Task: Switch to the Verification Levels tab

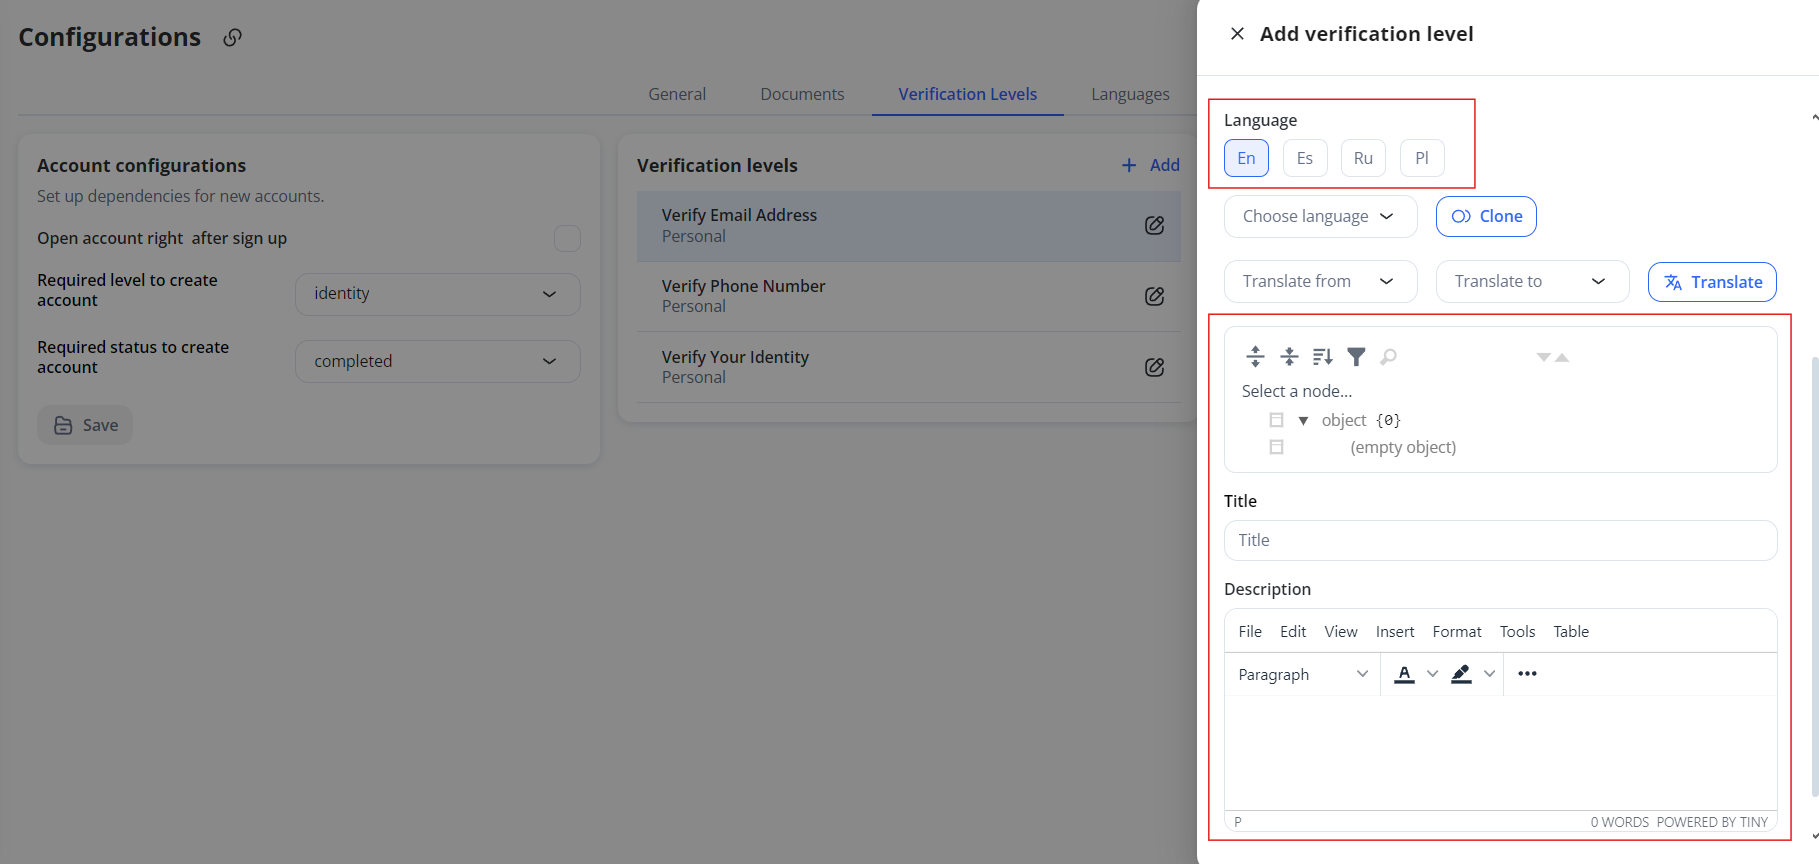Action: (967, 94)
